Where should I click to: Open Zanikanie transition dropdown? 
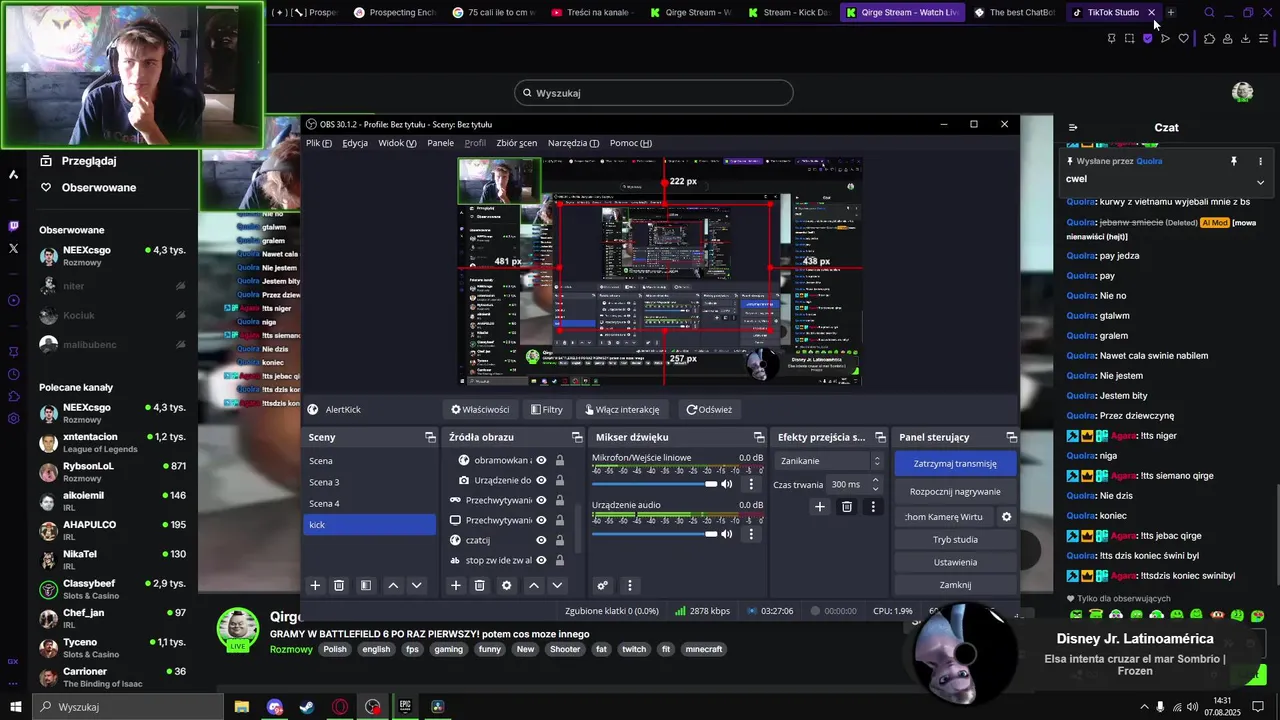(x=830, y=461)
